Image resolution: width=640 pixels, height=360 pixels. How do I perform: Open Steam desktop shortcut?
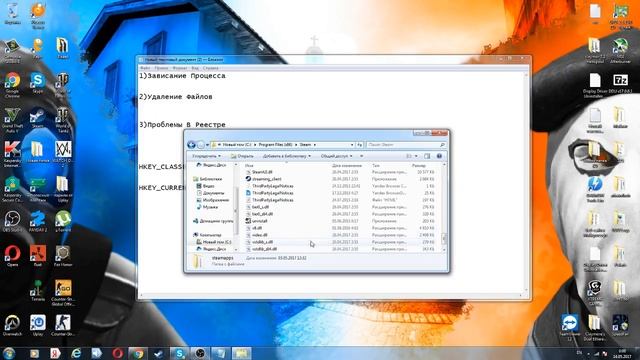tap(38, 118)
